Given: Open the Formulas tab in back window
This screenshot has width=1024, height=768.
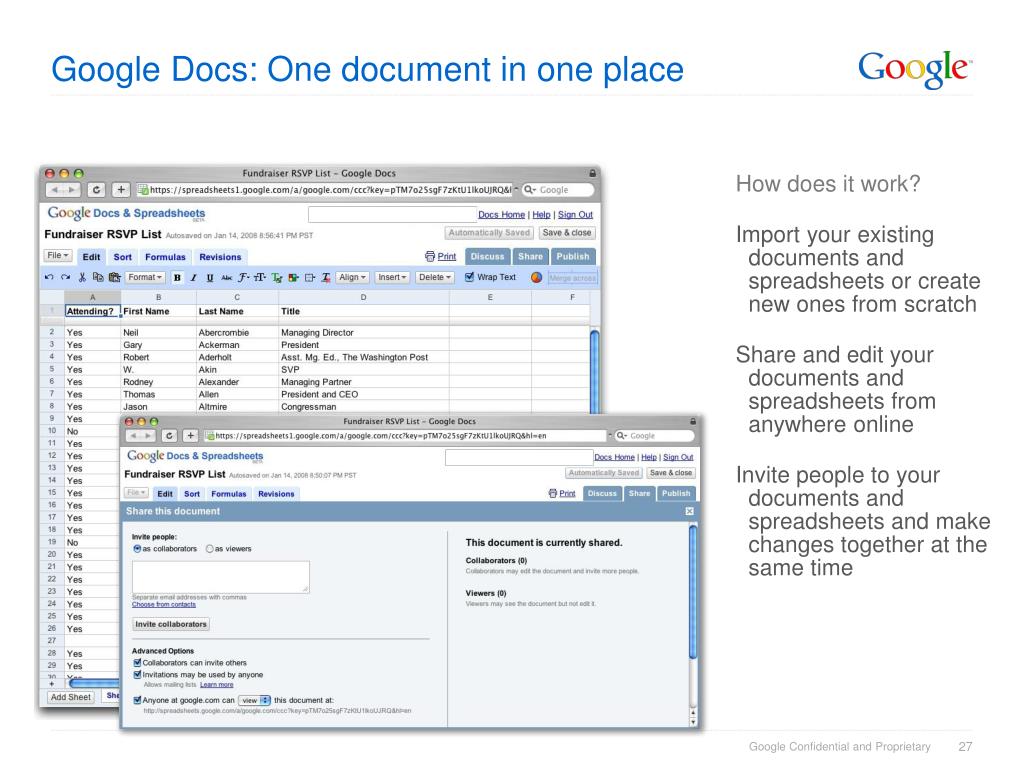Looking at the screenshot, I should (165, 257).
